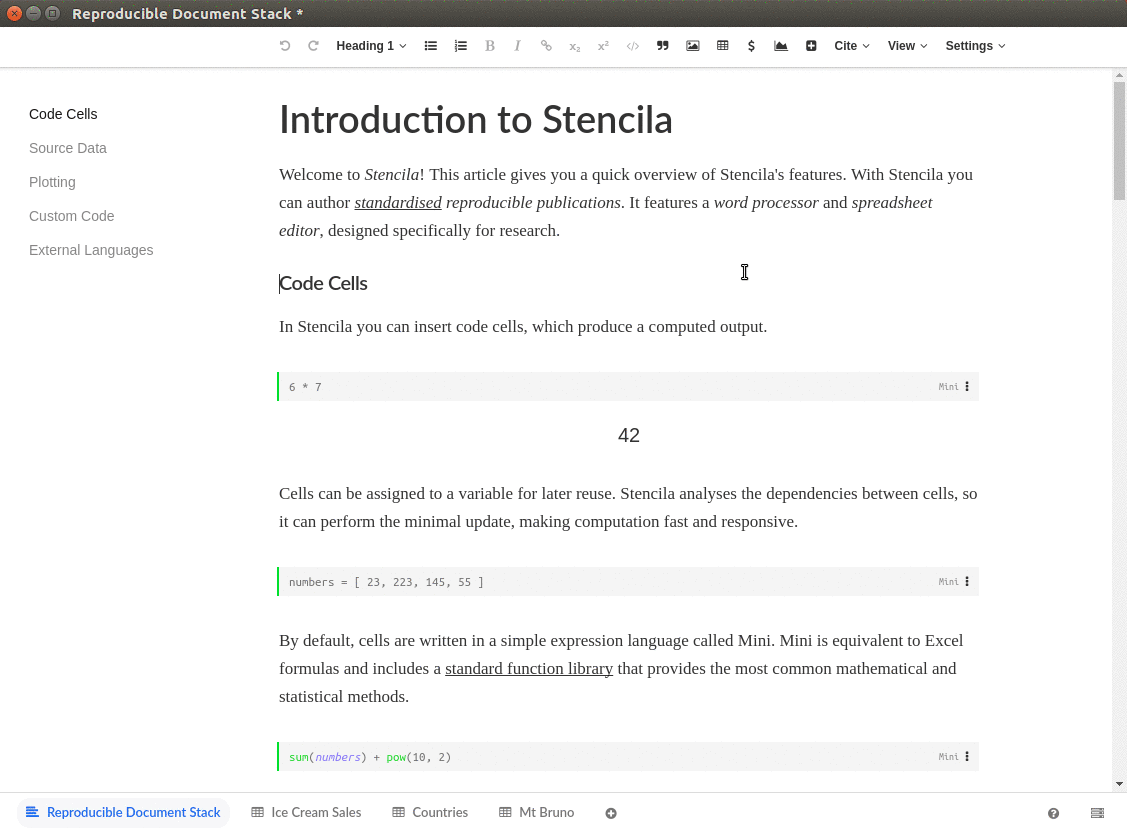The image size is (1127, 832).
Task: Follow the 'standardised' link
Action: pyautogui.click(x=397, y=203)
